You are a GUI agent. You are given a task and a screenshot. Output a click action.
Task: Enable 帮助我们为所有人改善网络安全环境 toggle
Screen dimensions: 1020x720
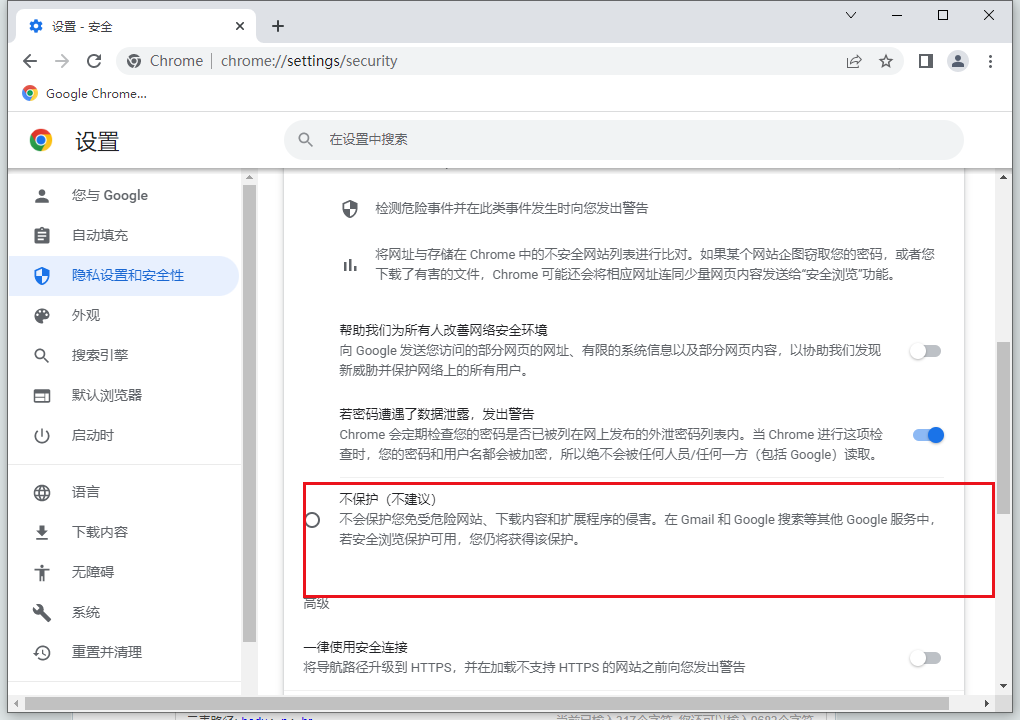926,351
